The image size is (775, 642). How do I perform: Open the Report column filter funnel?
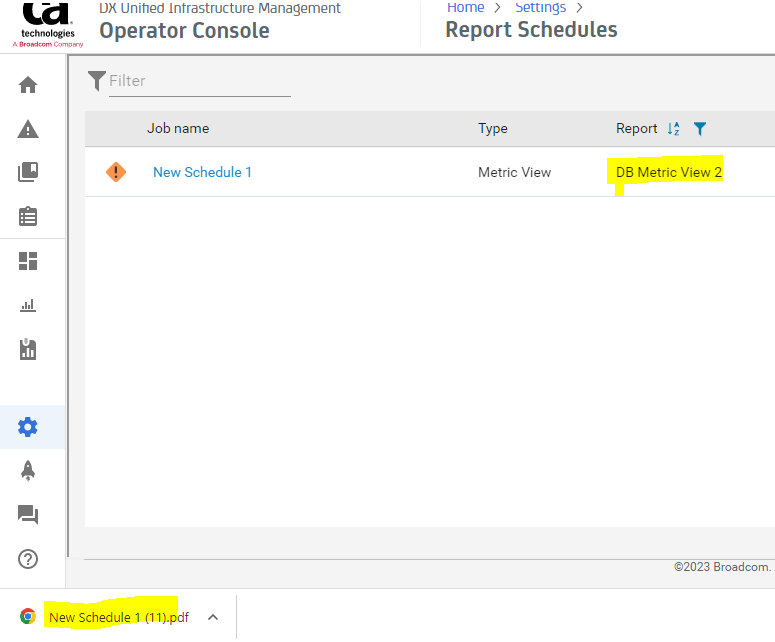[700, 128]
